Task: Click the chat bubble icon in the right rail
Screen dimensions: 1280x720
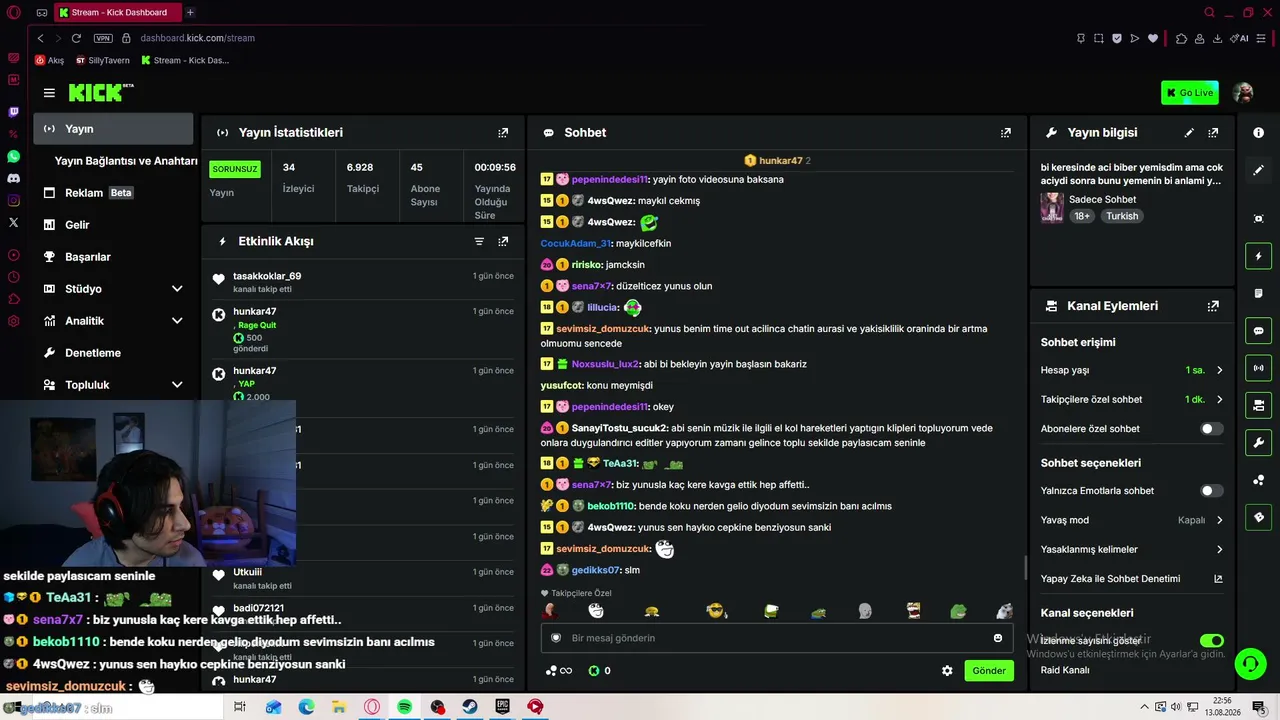Action: coord(1259,331)
